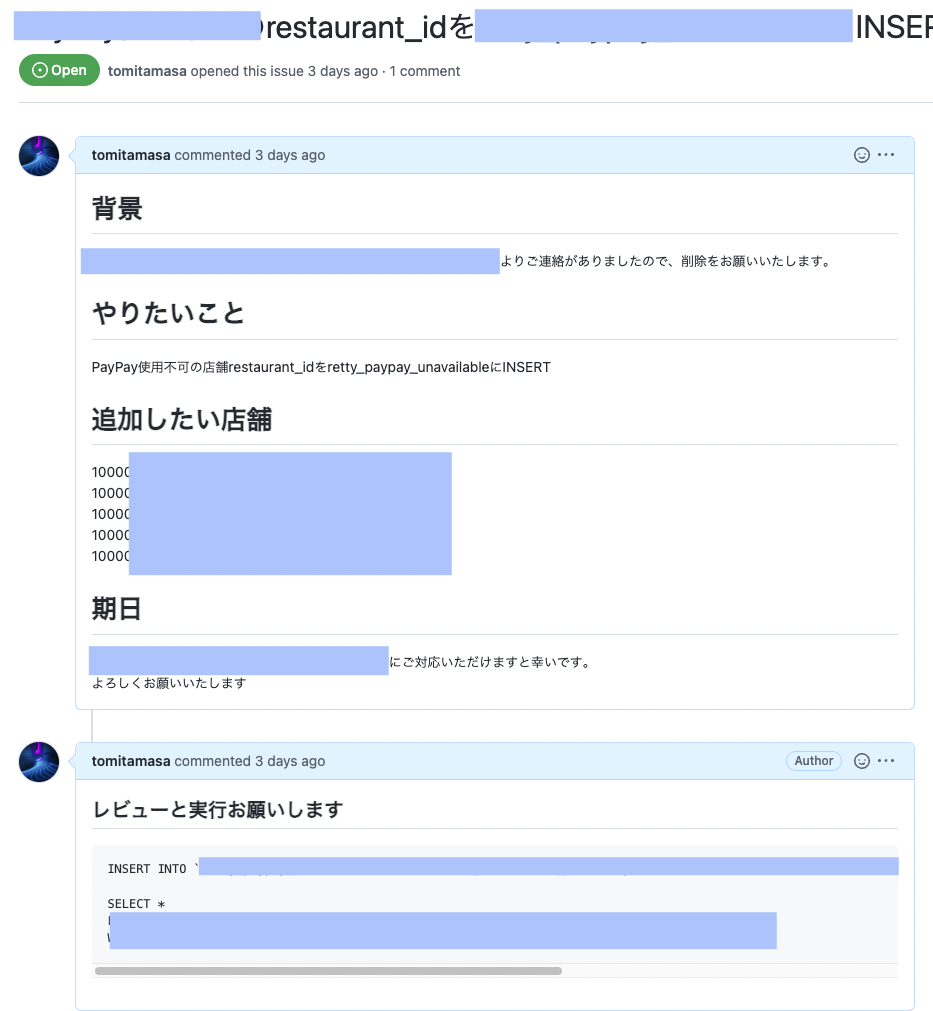Screen dimensions: 933x1011
Task: Click the horizontal scrollbar under SQL code block
Action: point(328,971)
